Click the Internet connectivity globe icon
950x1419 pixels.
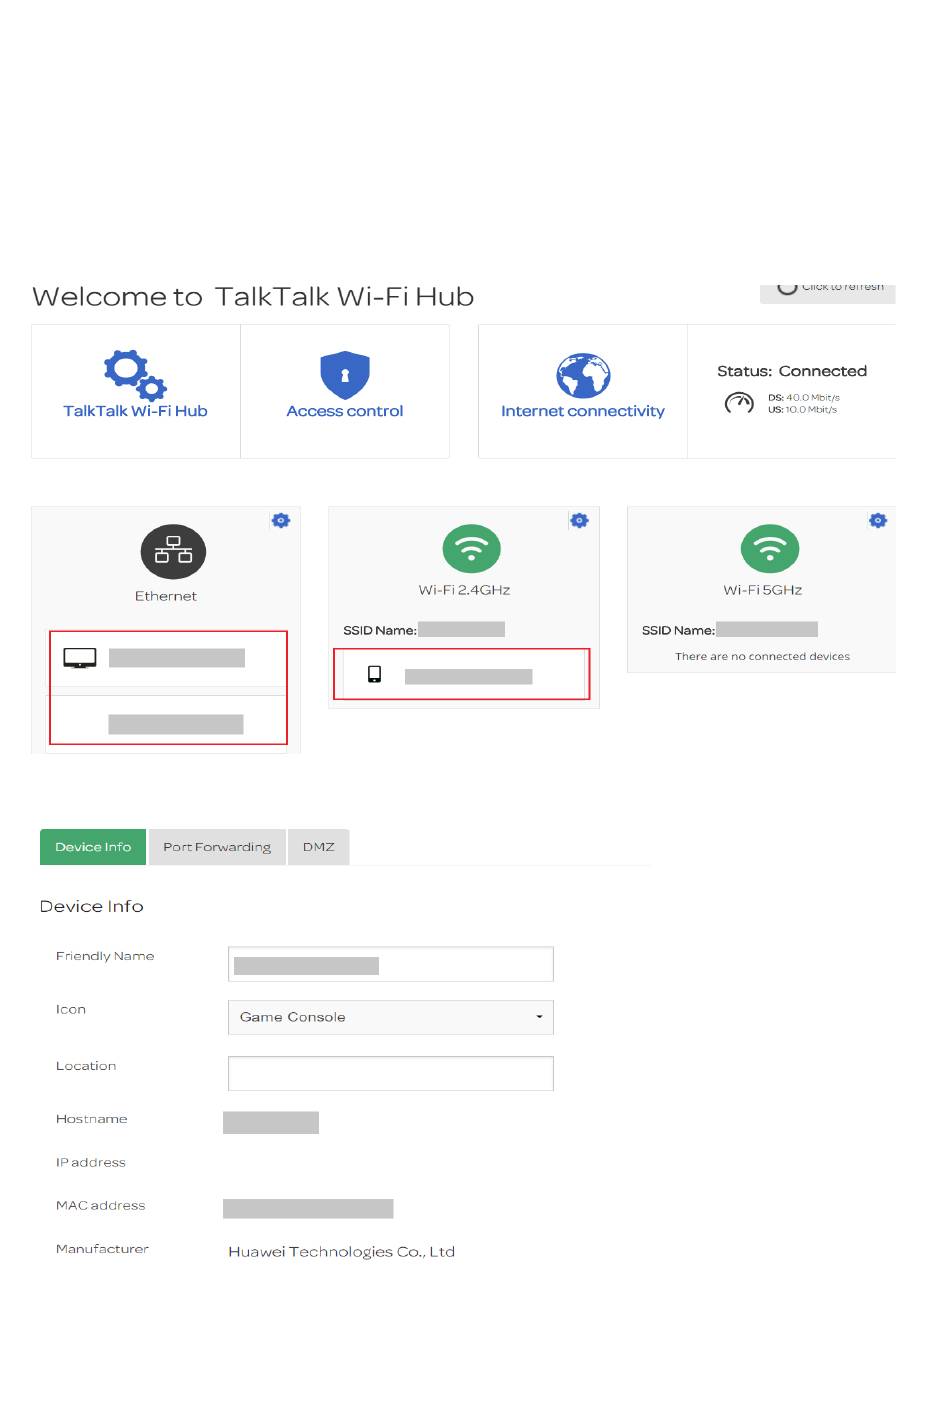tap(583, 376)
